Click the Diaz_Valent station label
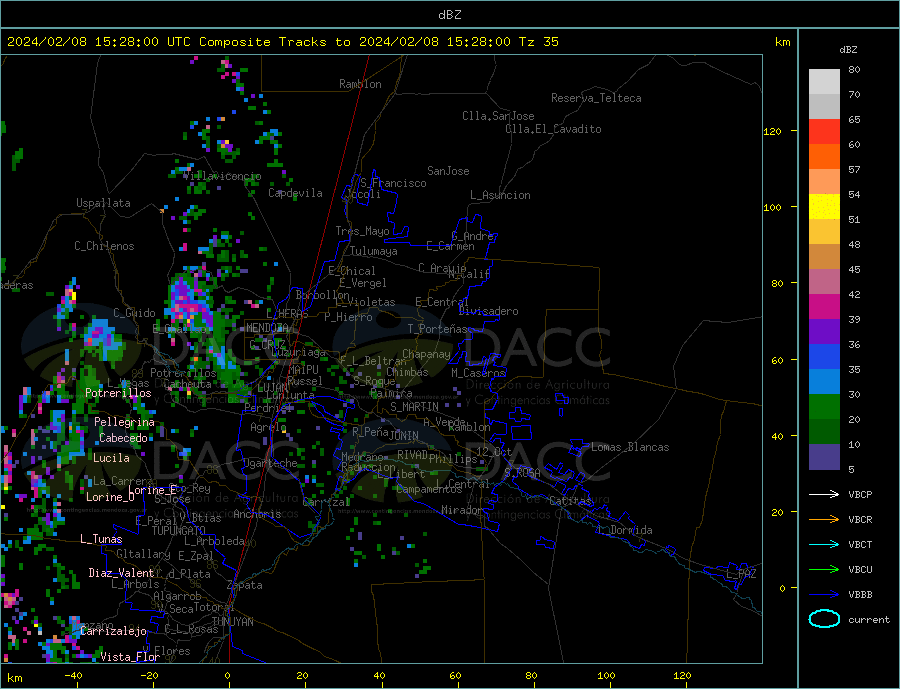 (x=121, y=572)
